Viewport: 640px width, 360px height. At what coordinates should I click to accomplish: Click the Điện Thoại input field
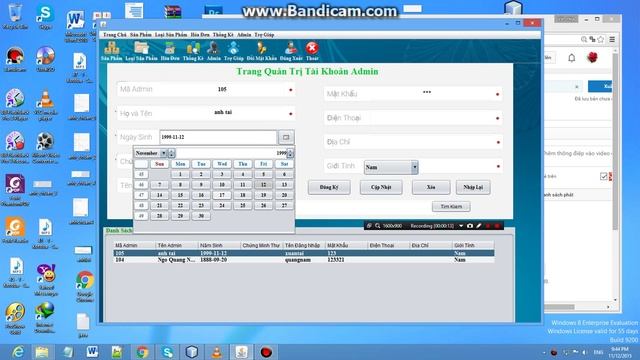[413, 118]
